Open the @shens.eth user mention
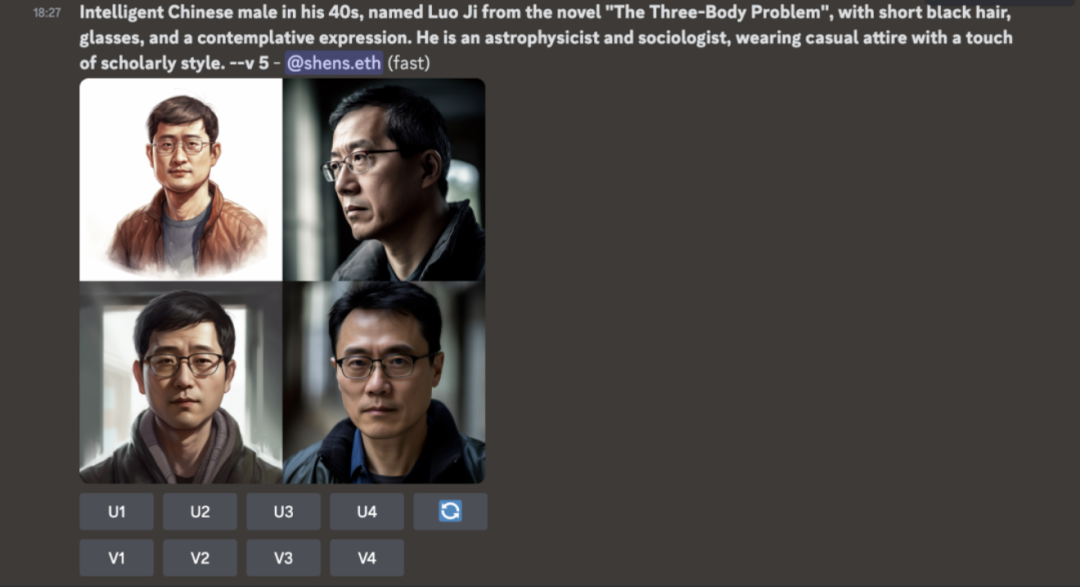1080x587 pixels. pyautogui.click(x=333, y=63)
